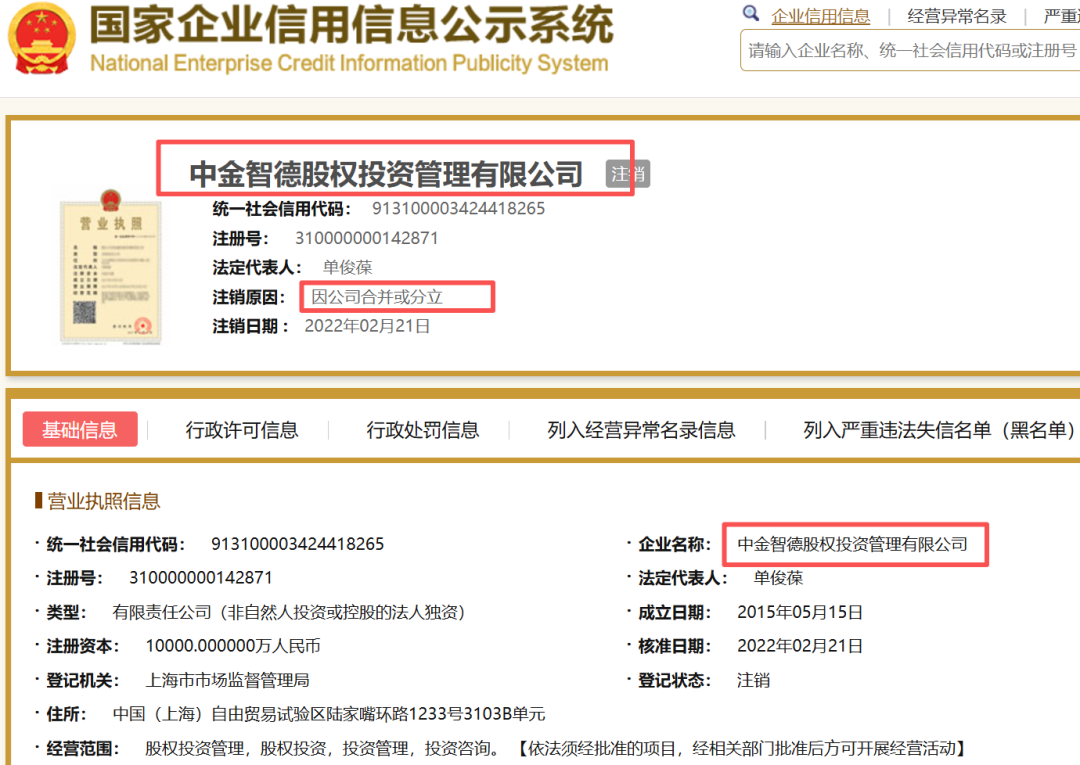Click the 企业名称 value in license info

pyautogui.click(x=852, y=545)
